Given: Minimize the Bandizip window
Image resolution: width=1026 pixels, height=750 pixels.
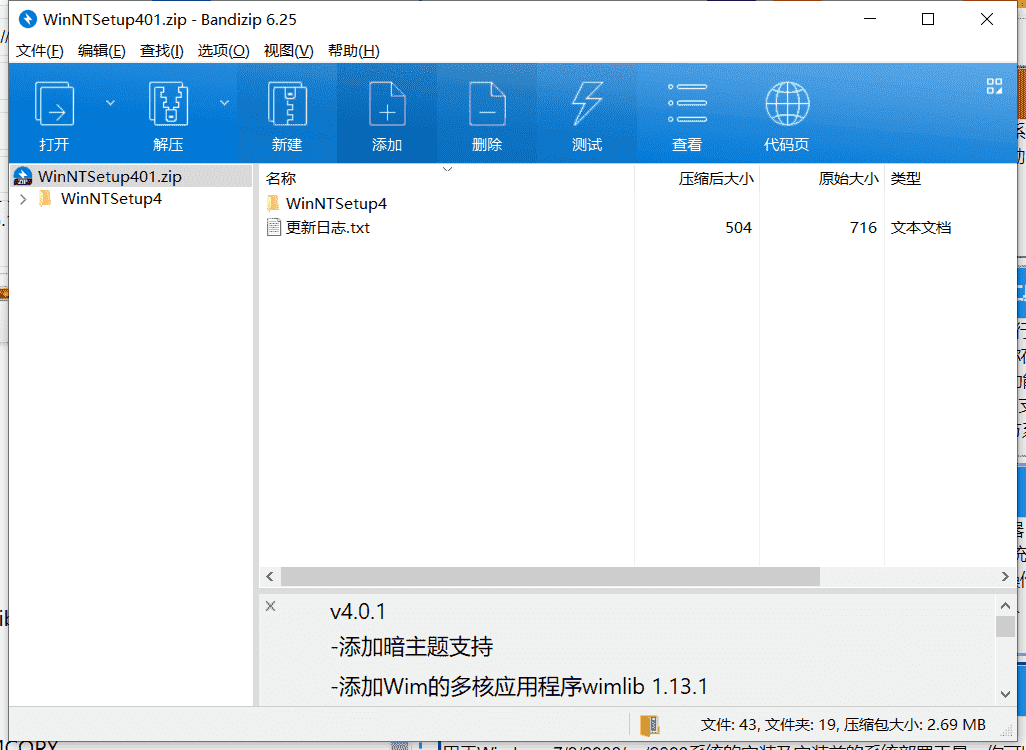Looking at the screenshot, I should click(x=870, y=20).
